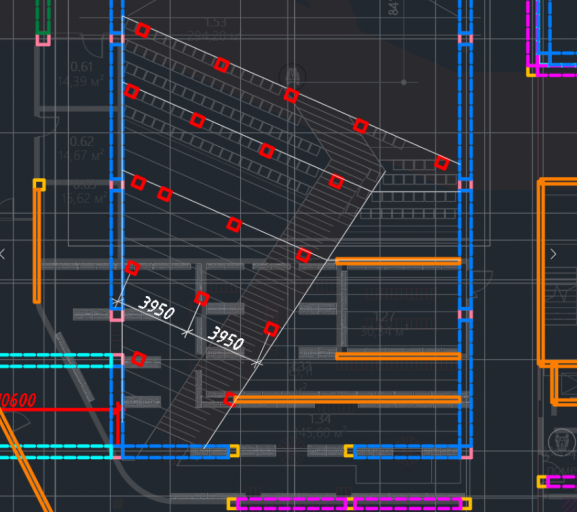Click room number label 1.34

click(x=320, y=419)
